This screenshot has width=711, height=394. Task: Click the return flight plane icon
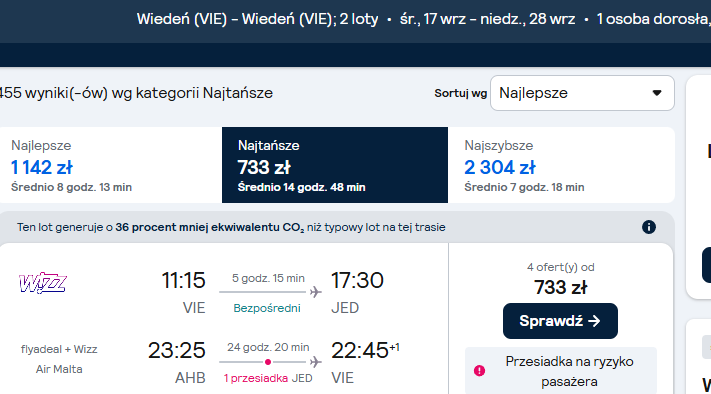click(x=316, y=362)
